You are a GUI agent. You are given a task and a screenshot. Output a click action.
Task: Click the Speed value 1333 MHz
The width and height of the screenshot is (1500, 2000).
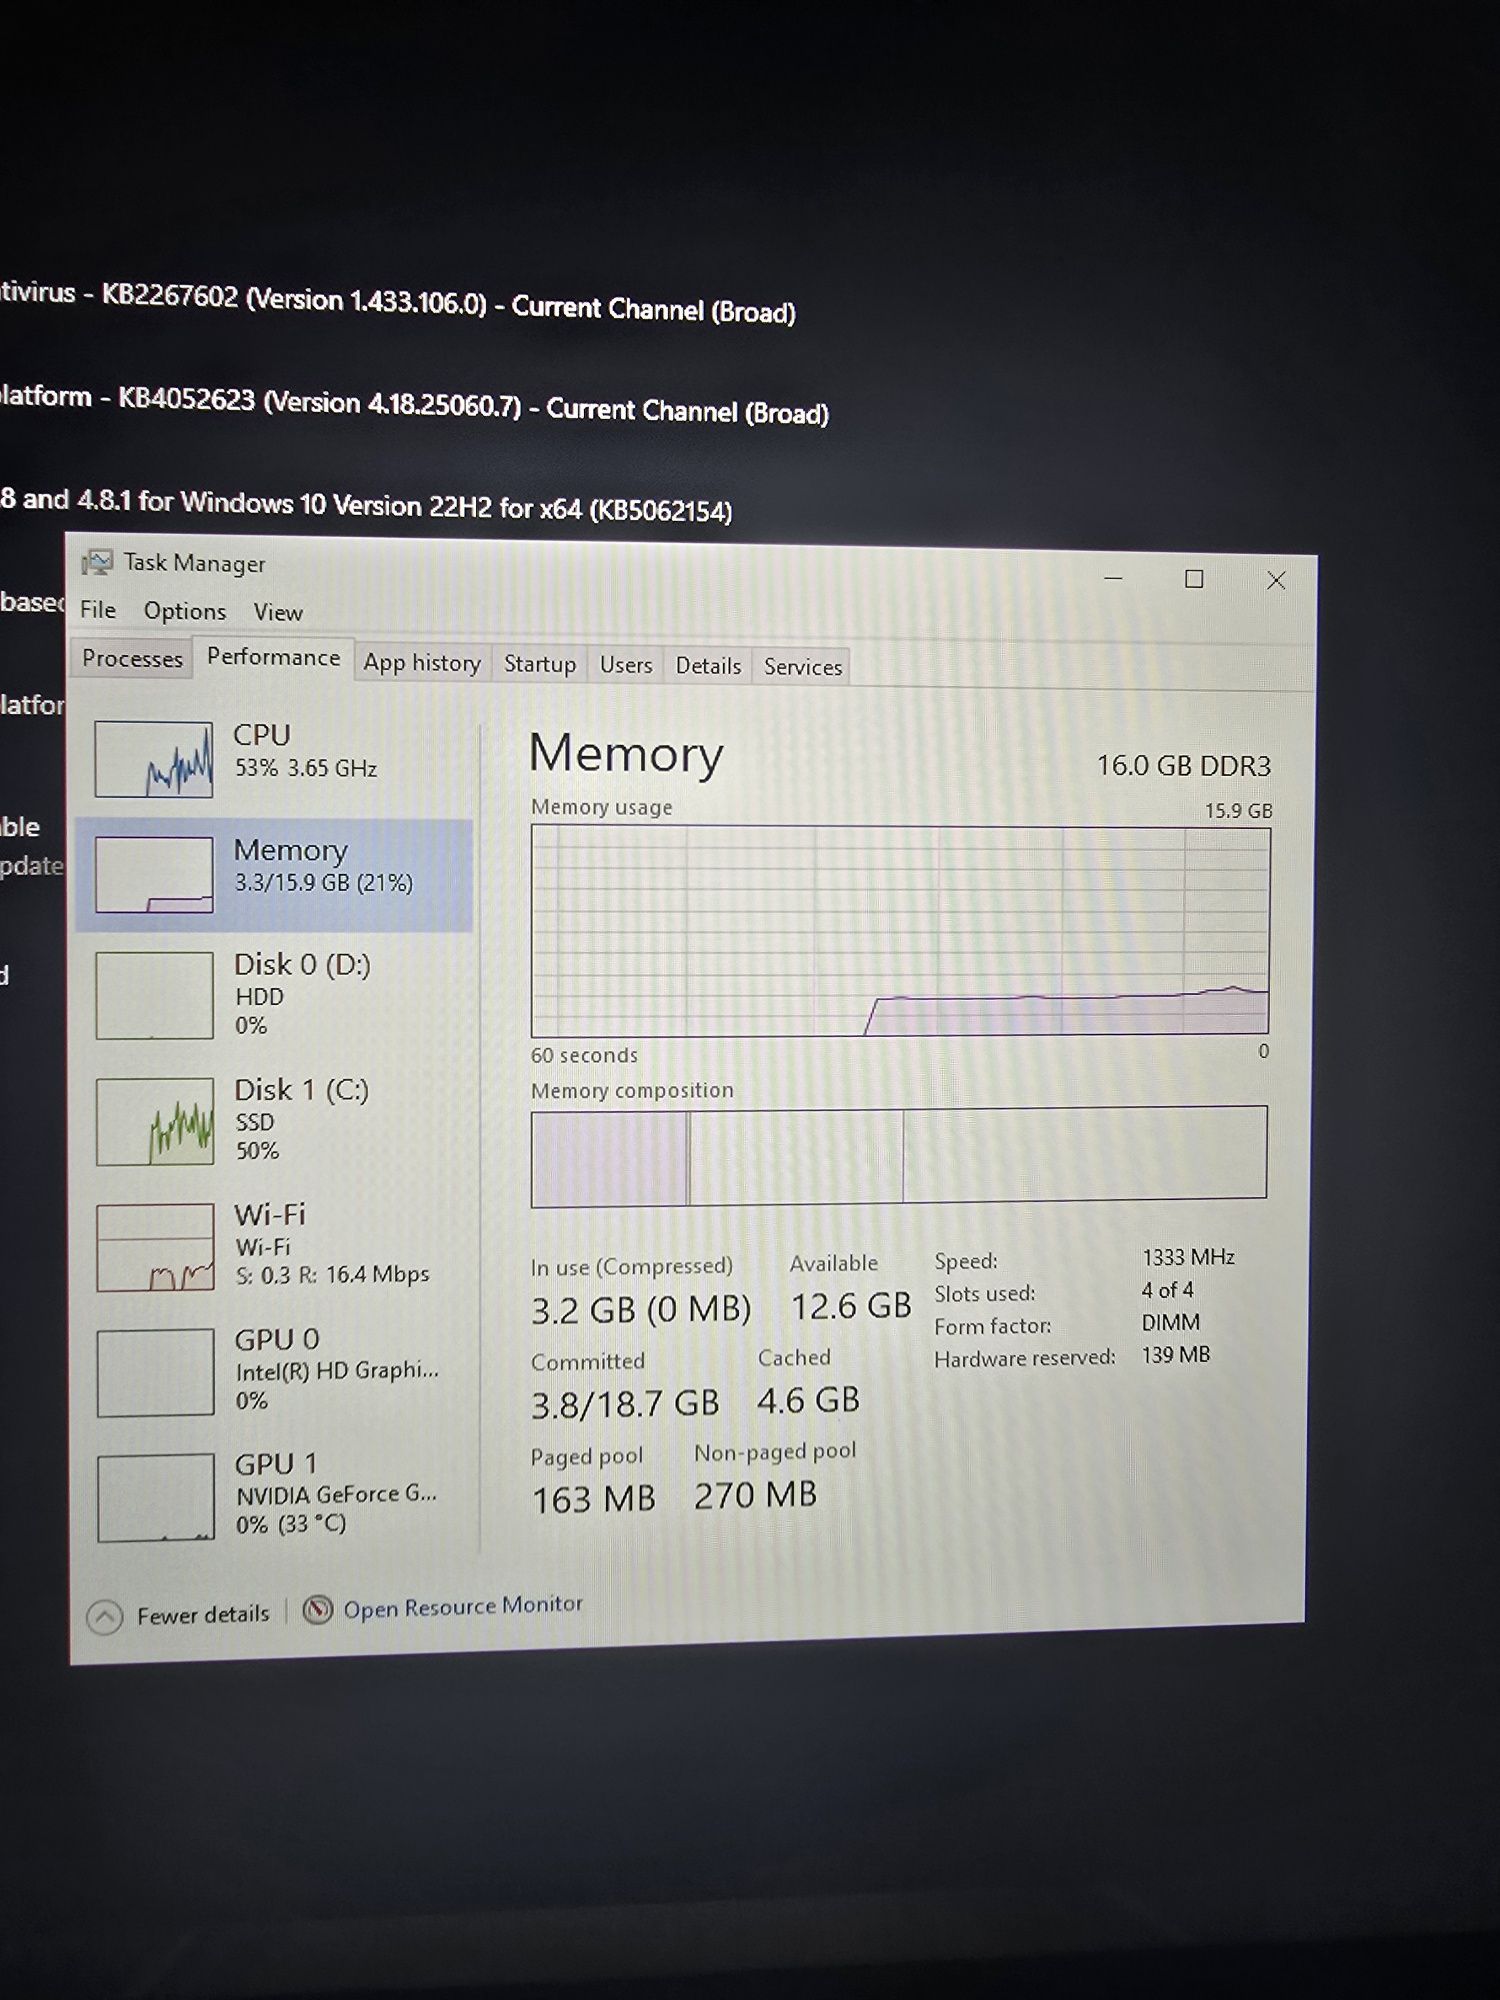click(1188, 1257)
